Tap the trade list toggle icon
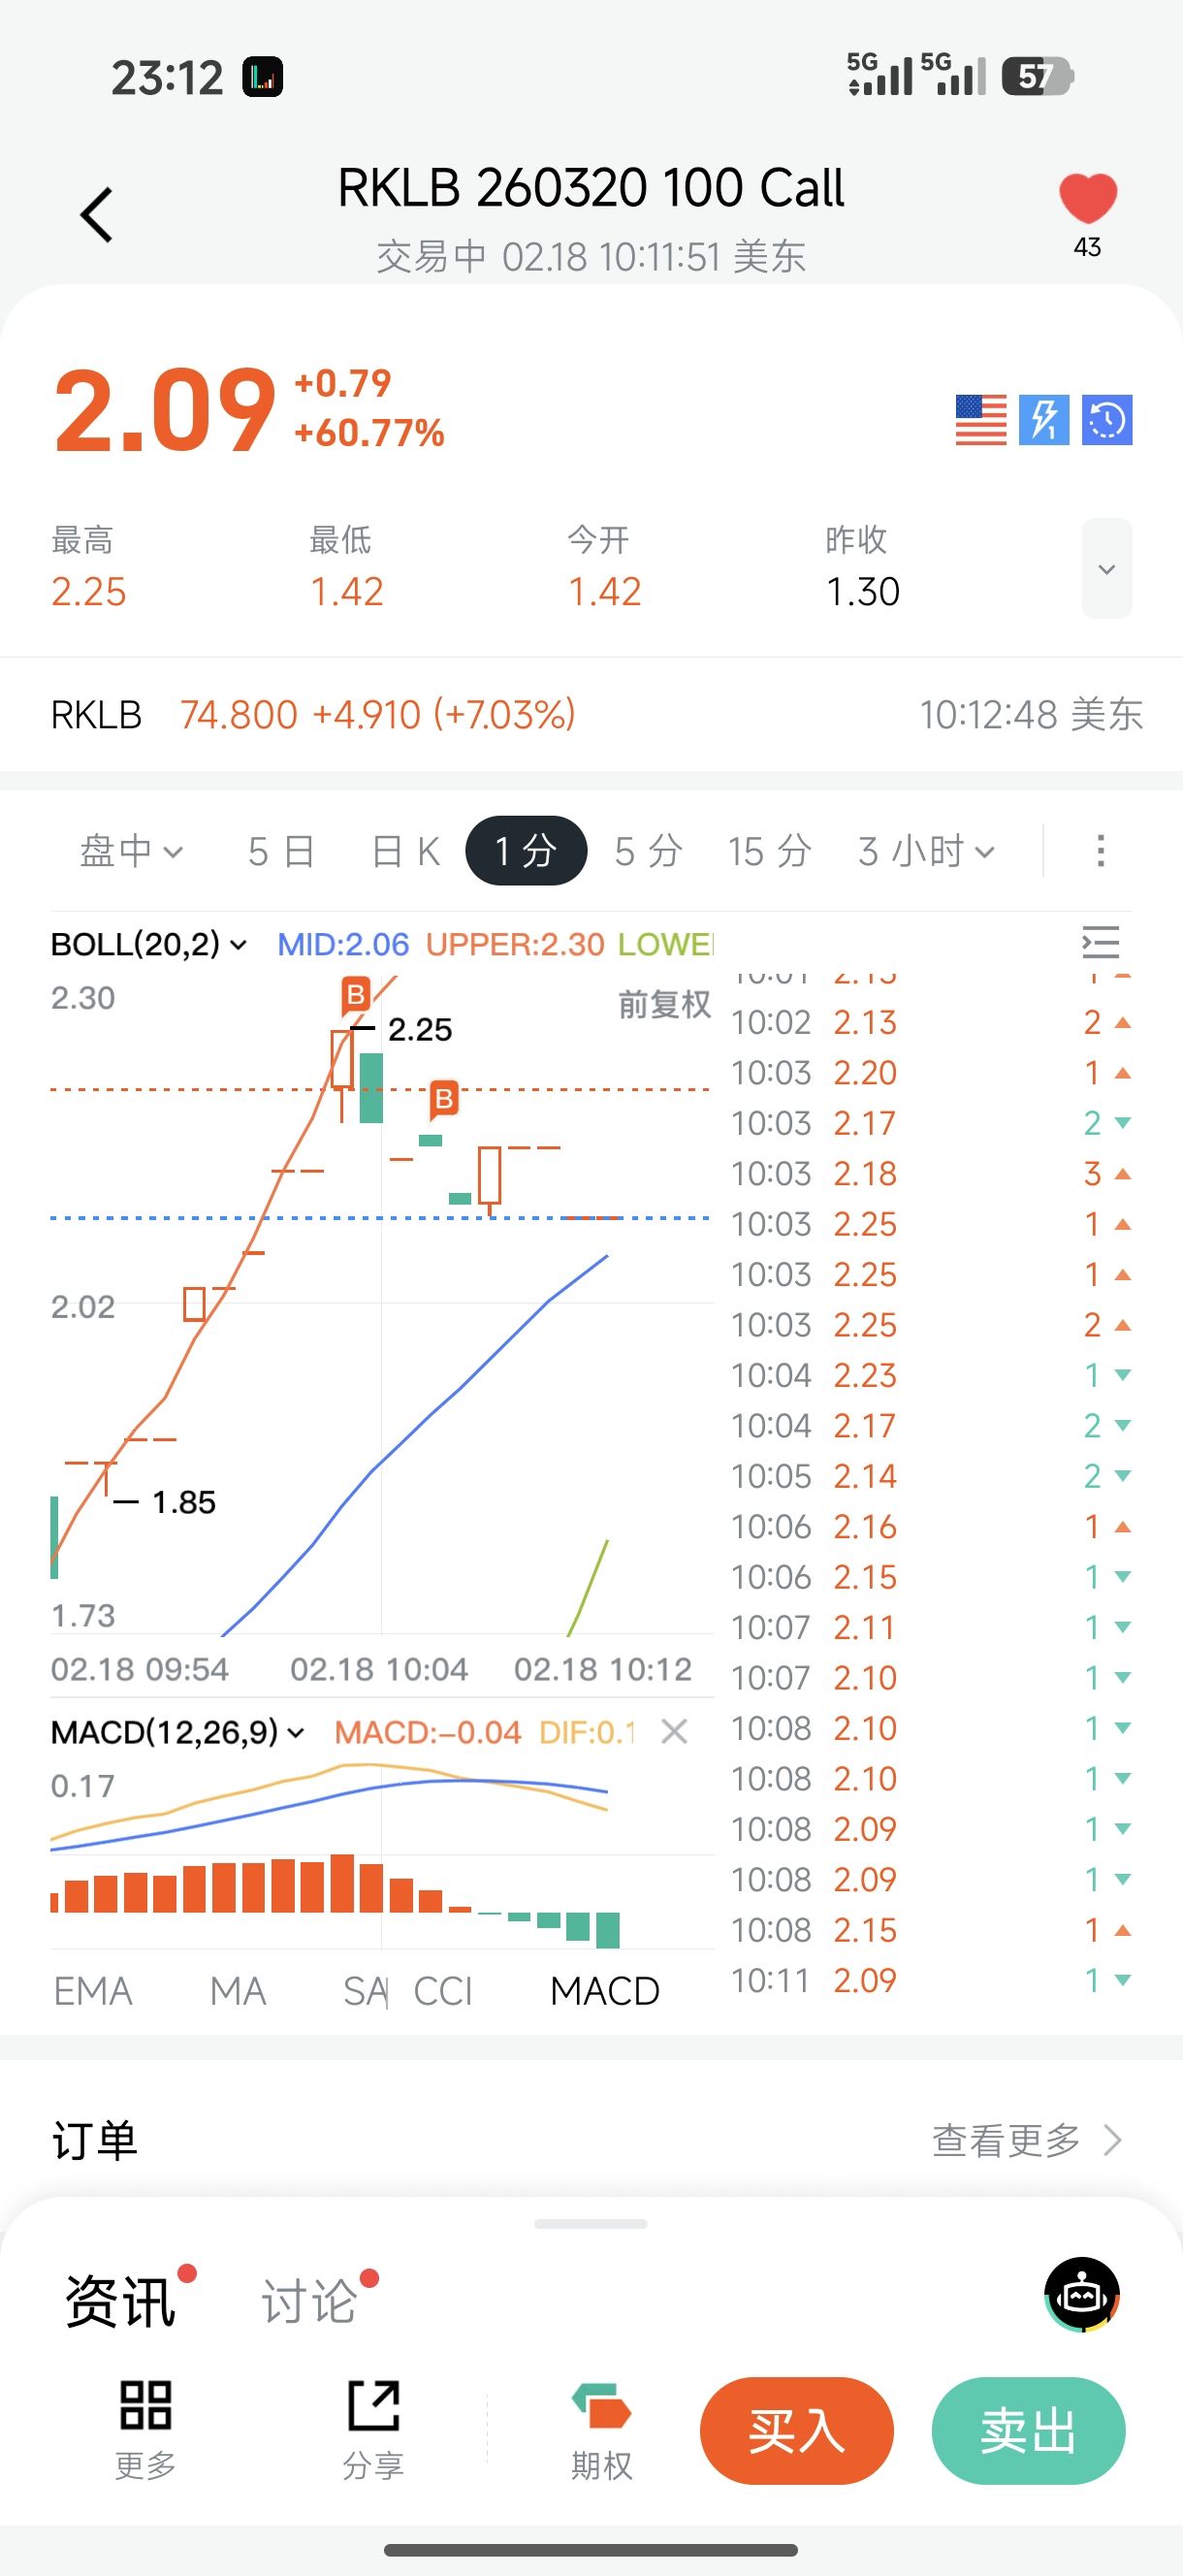Screen dimensions: 1183x2576 [x=1100, y=942]
